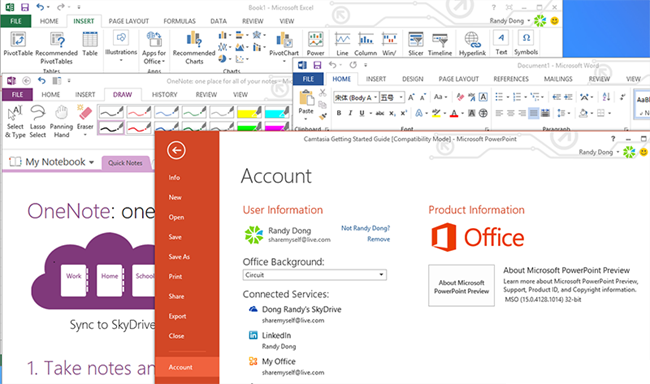Go back from PowerPoint backstage
The width and height of the screenshot is (650, 384).
[x=176, y=150]
